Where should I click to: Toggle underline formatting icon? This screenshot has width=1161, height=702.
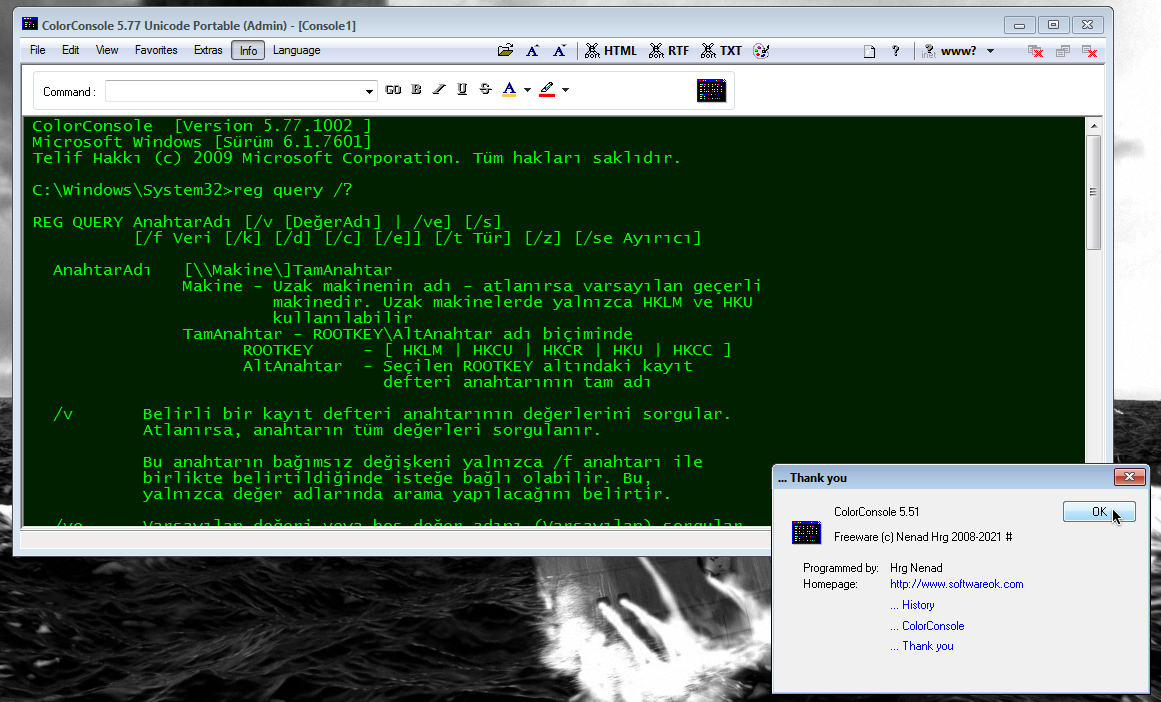(462, 90)
